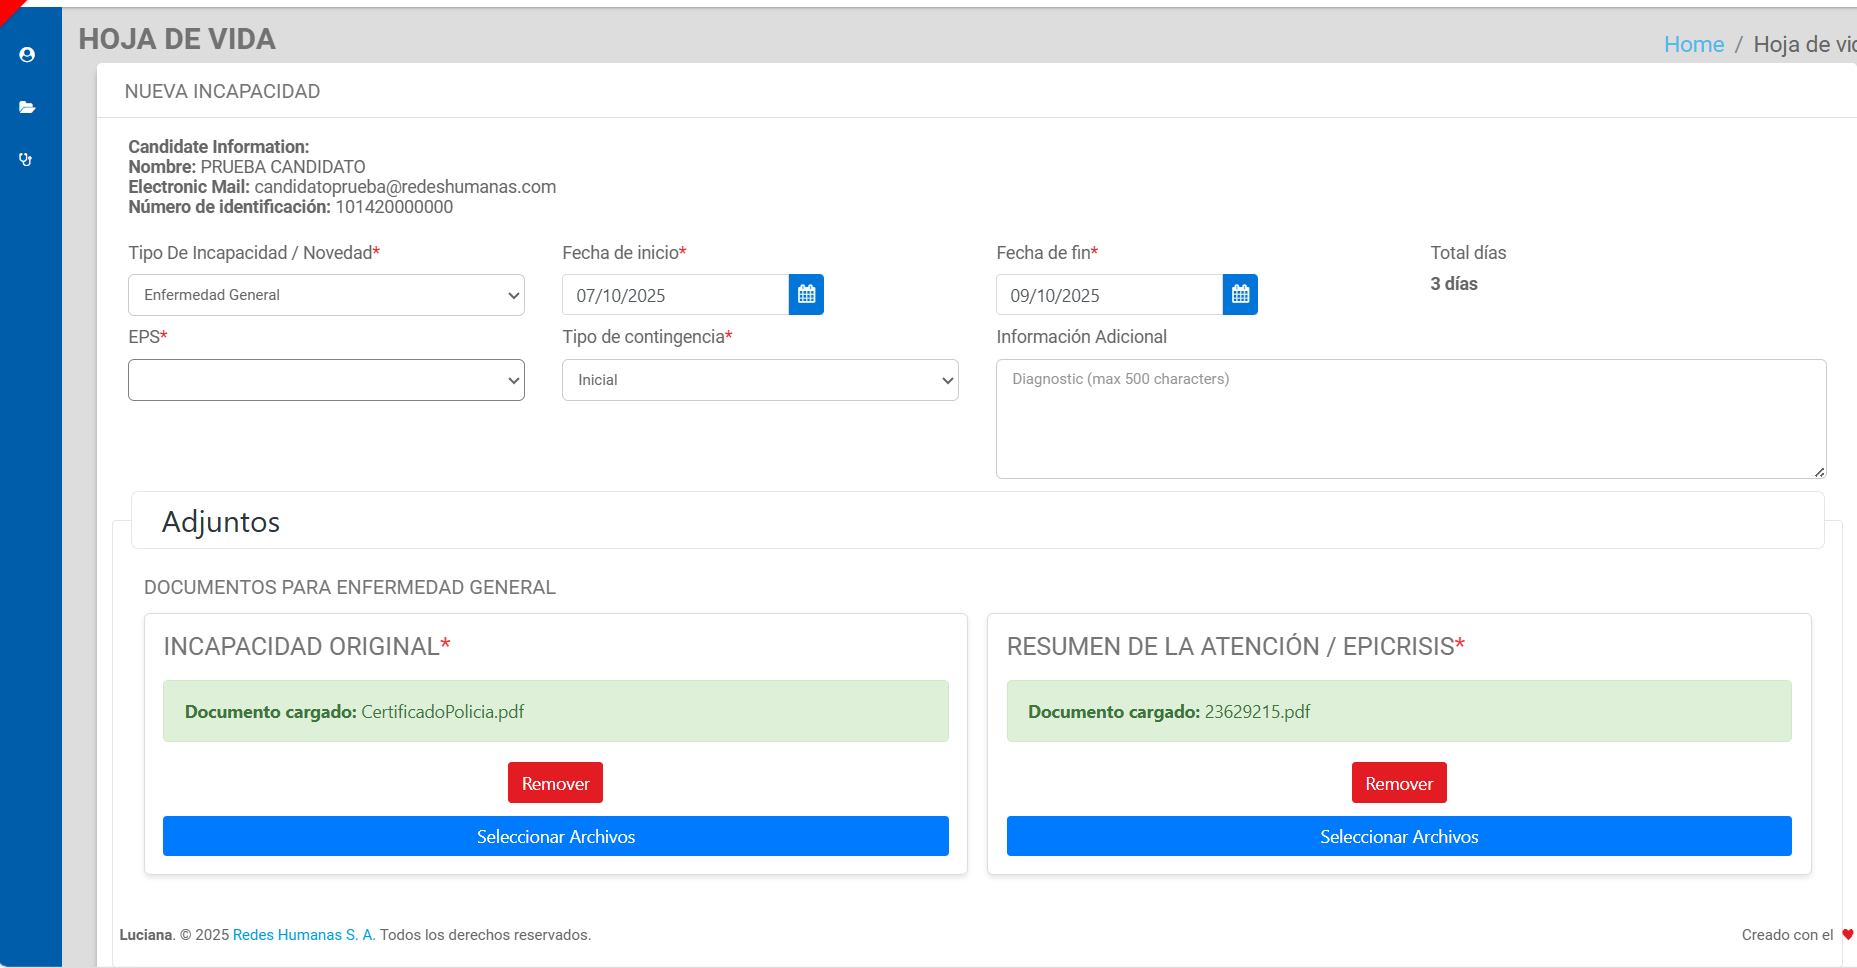This screenshot has width=1857, height=968.
Task: Open the Redes Humanas S. A. footer link
Action: coord(304,935)
